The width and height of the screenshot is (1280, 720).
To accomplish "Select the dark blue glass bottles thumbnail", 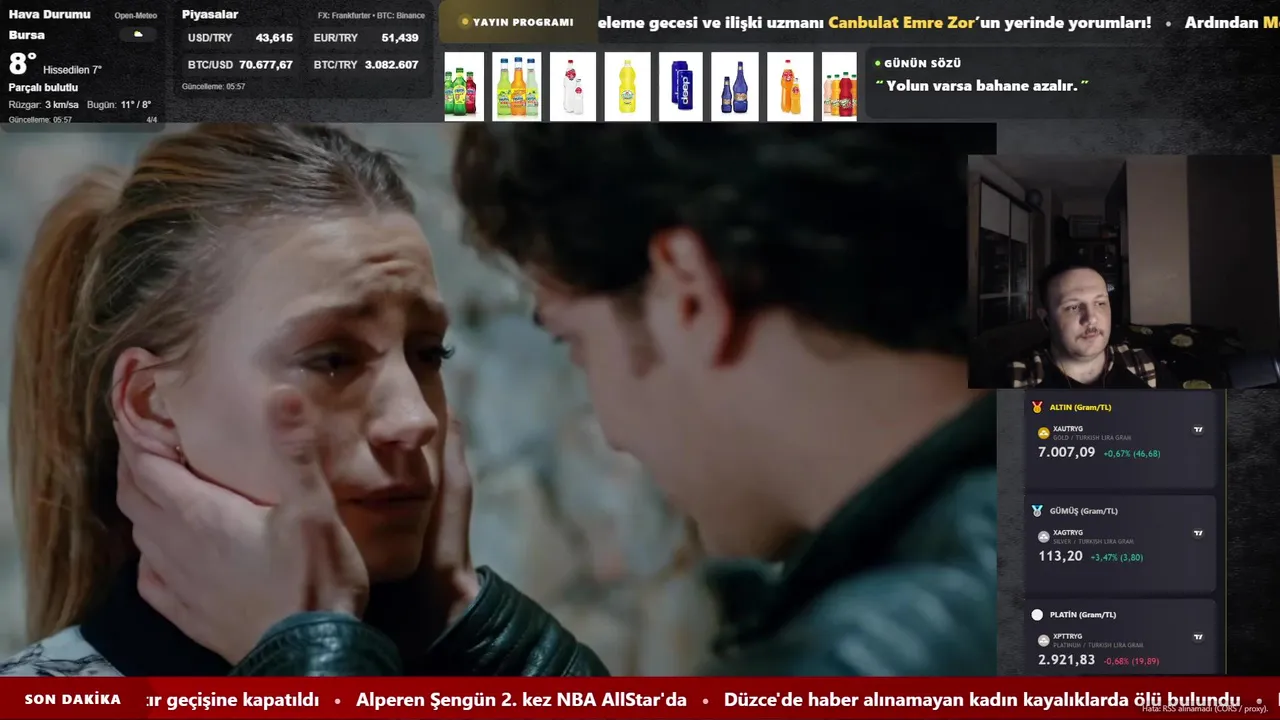I will click(734, 87).
